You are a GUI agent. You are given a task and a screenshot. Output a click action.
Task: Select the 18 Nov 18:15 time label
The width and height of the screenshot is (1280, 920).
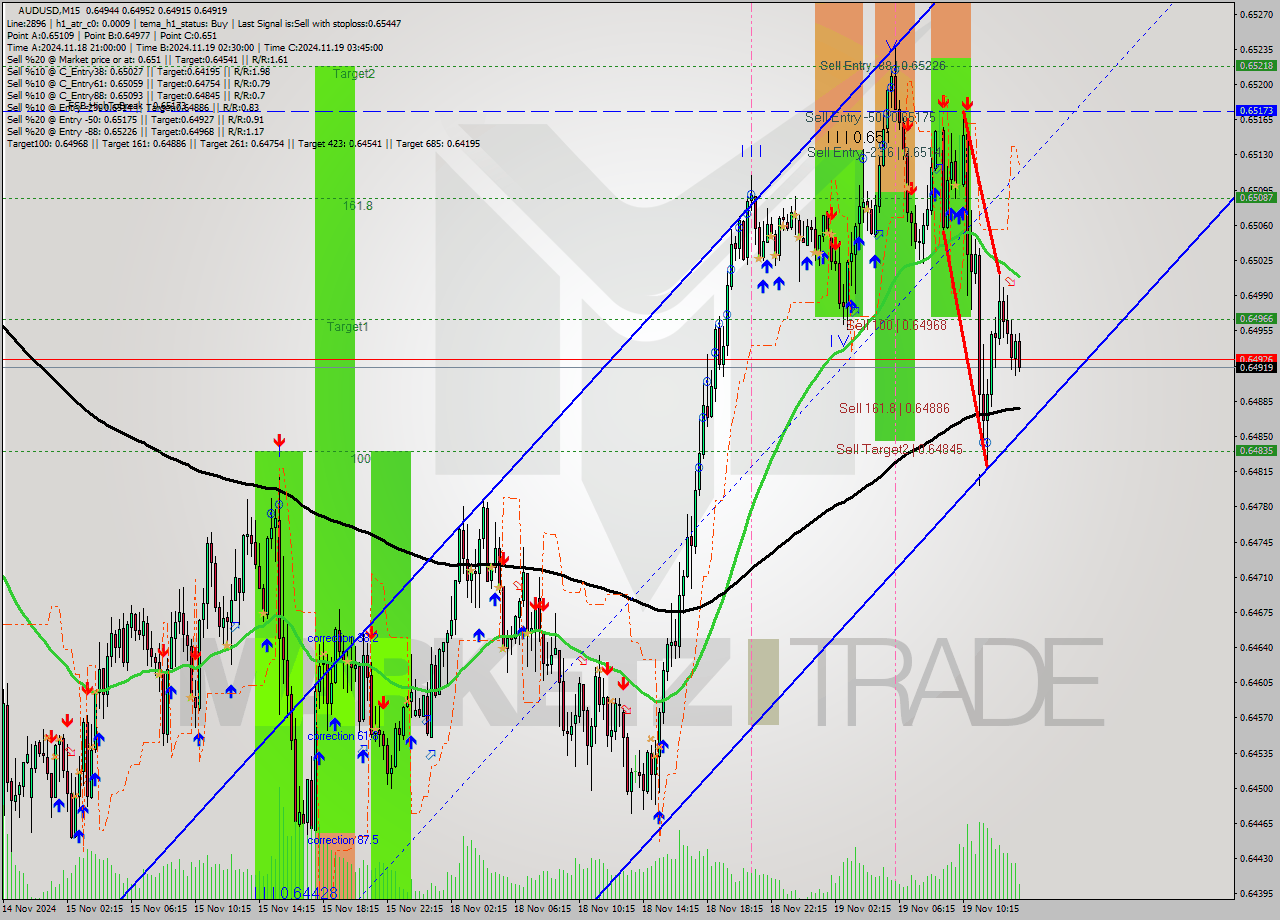pyautogui.click(x=735, y=910)
